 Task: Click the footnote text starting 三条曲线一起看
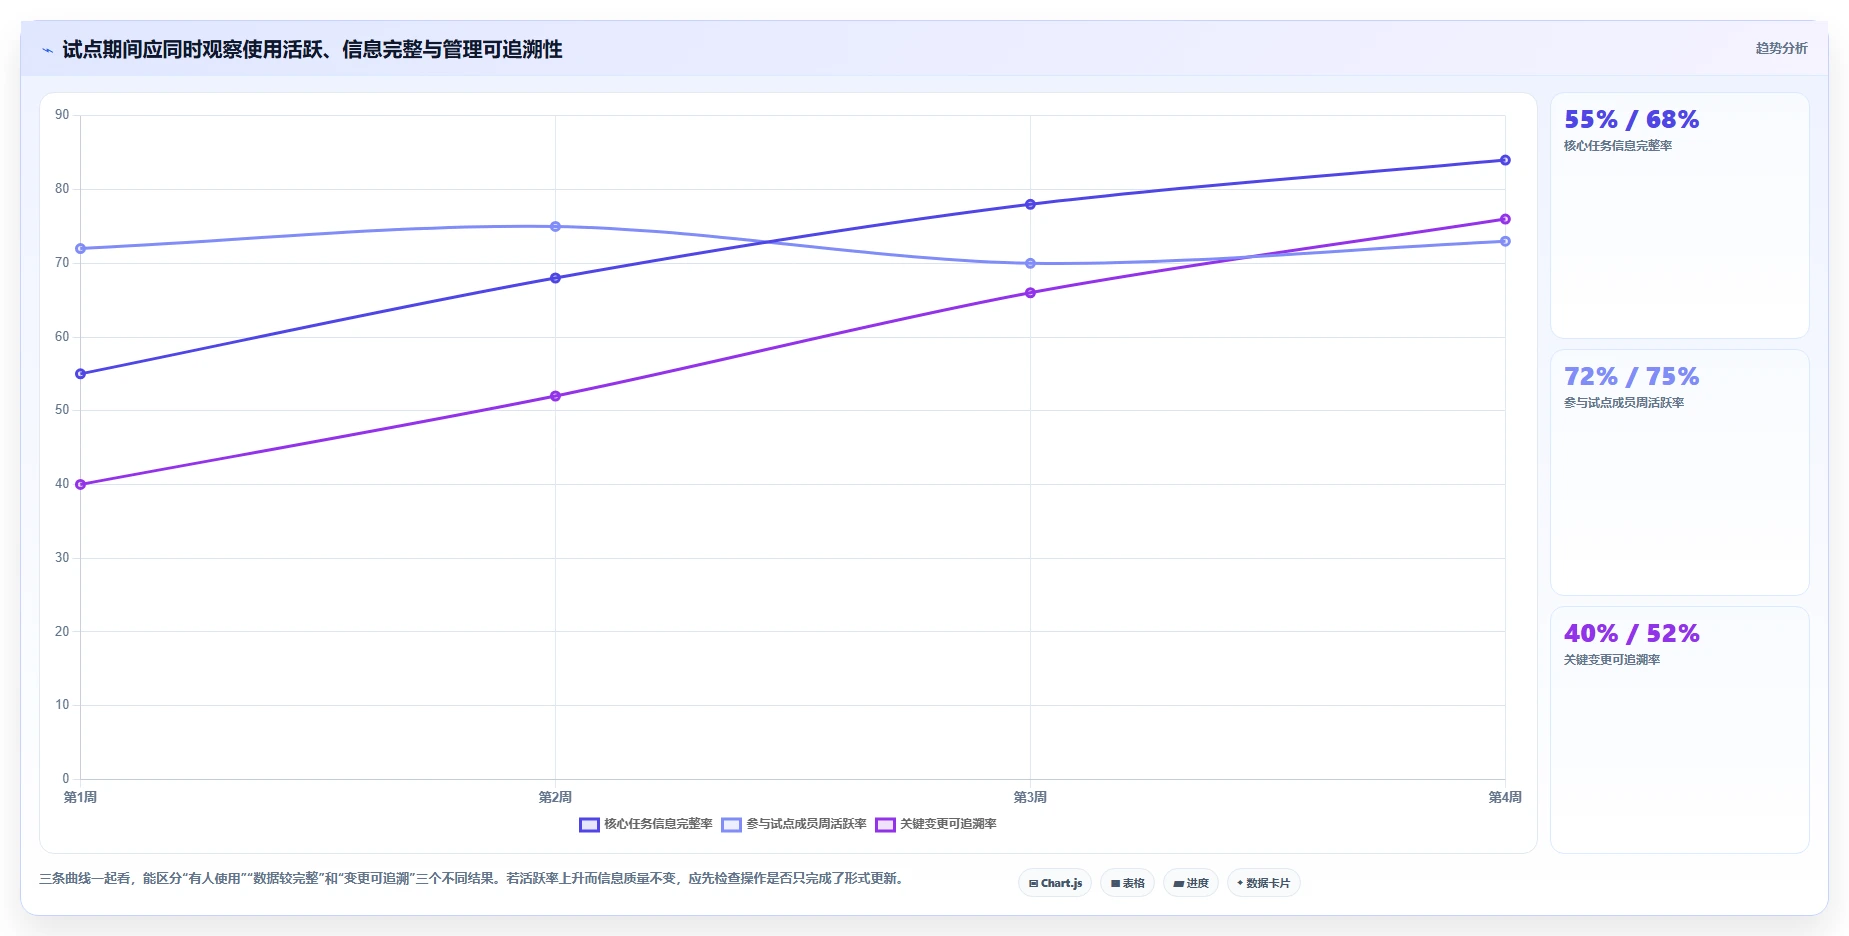[x=471, y=878]
